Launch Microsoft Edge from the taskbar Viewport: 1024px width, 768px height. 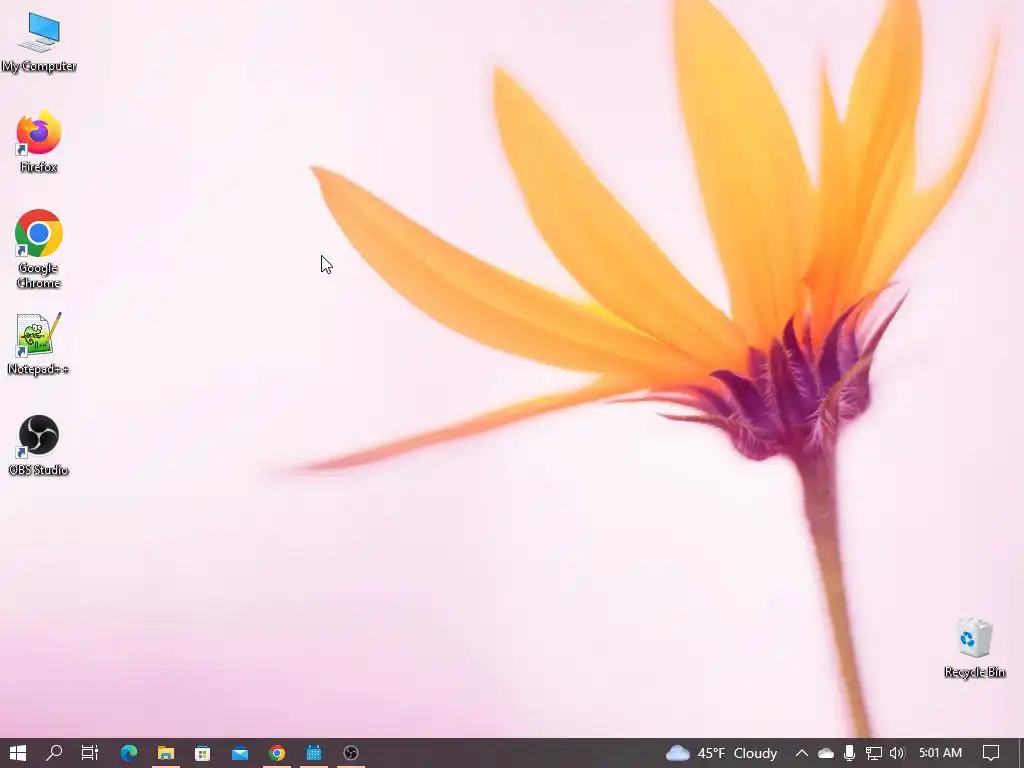click(129, 753)
